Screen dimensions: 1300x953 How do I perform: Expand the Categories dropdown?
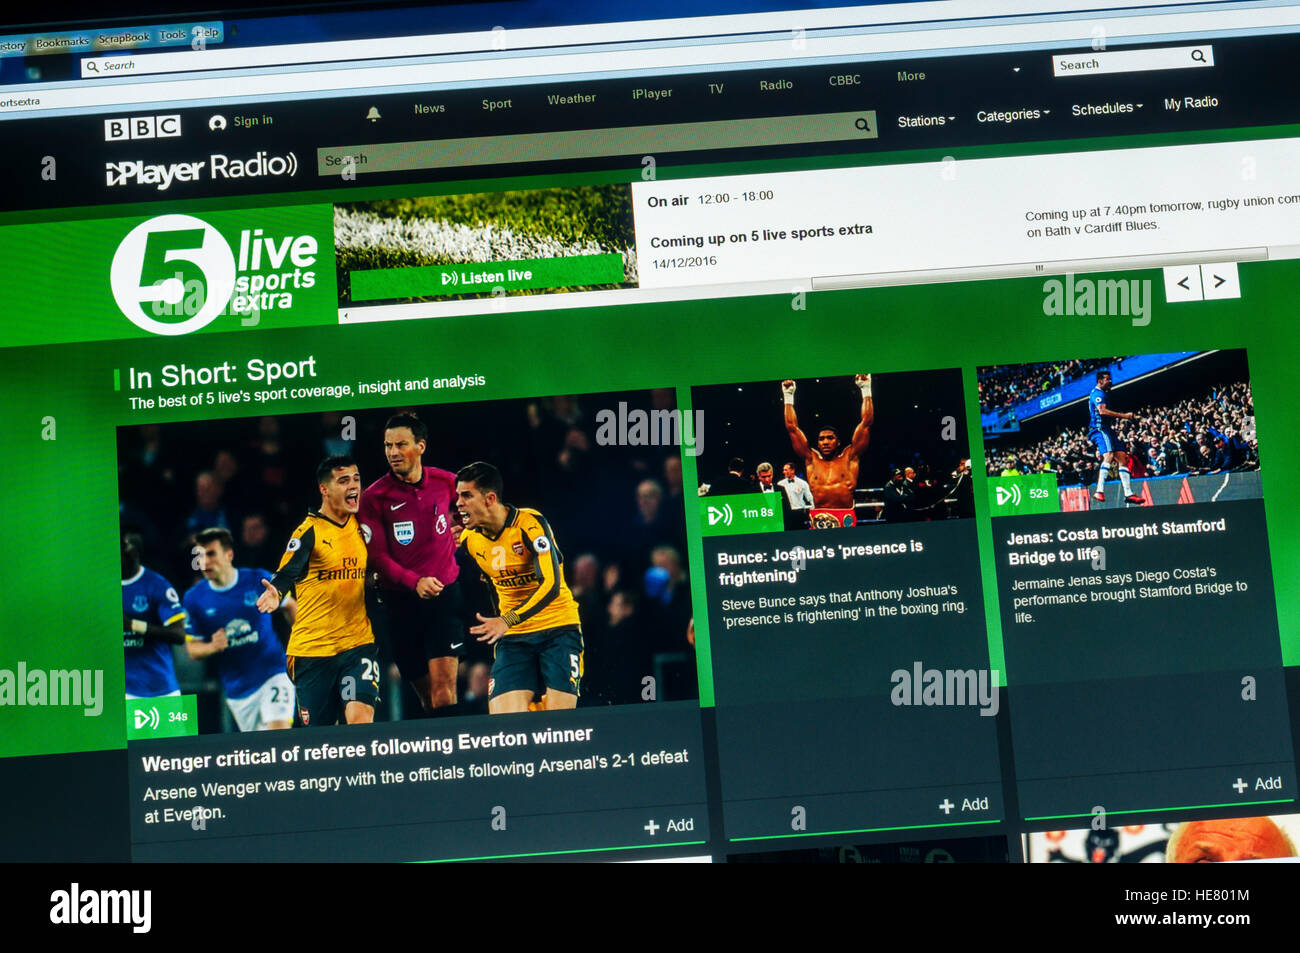click(1013, 115)
